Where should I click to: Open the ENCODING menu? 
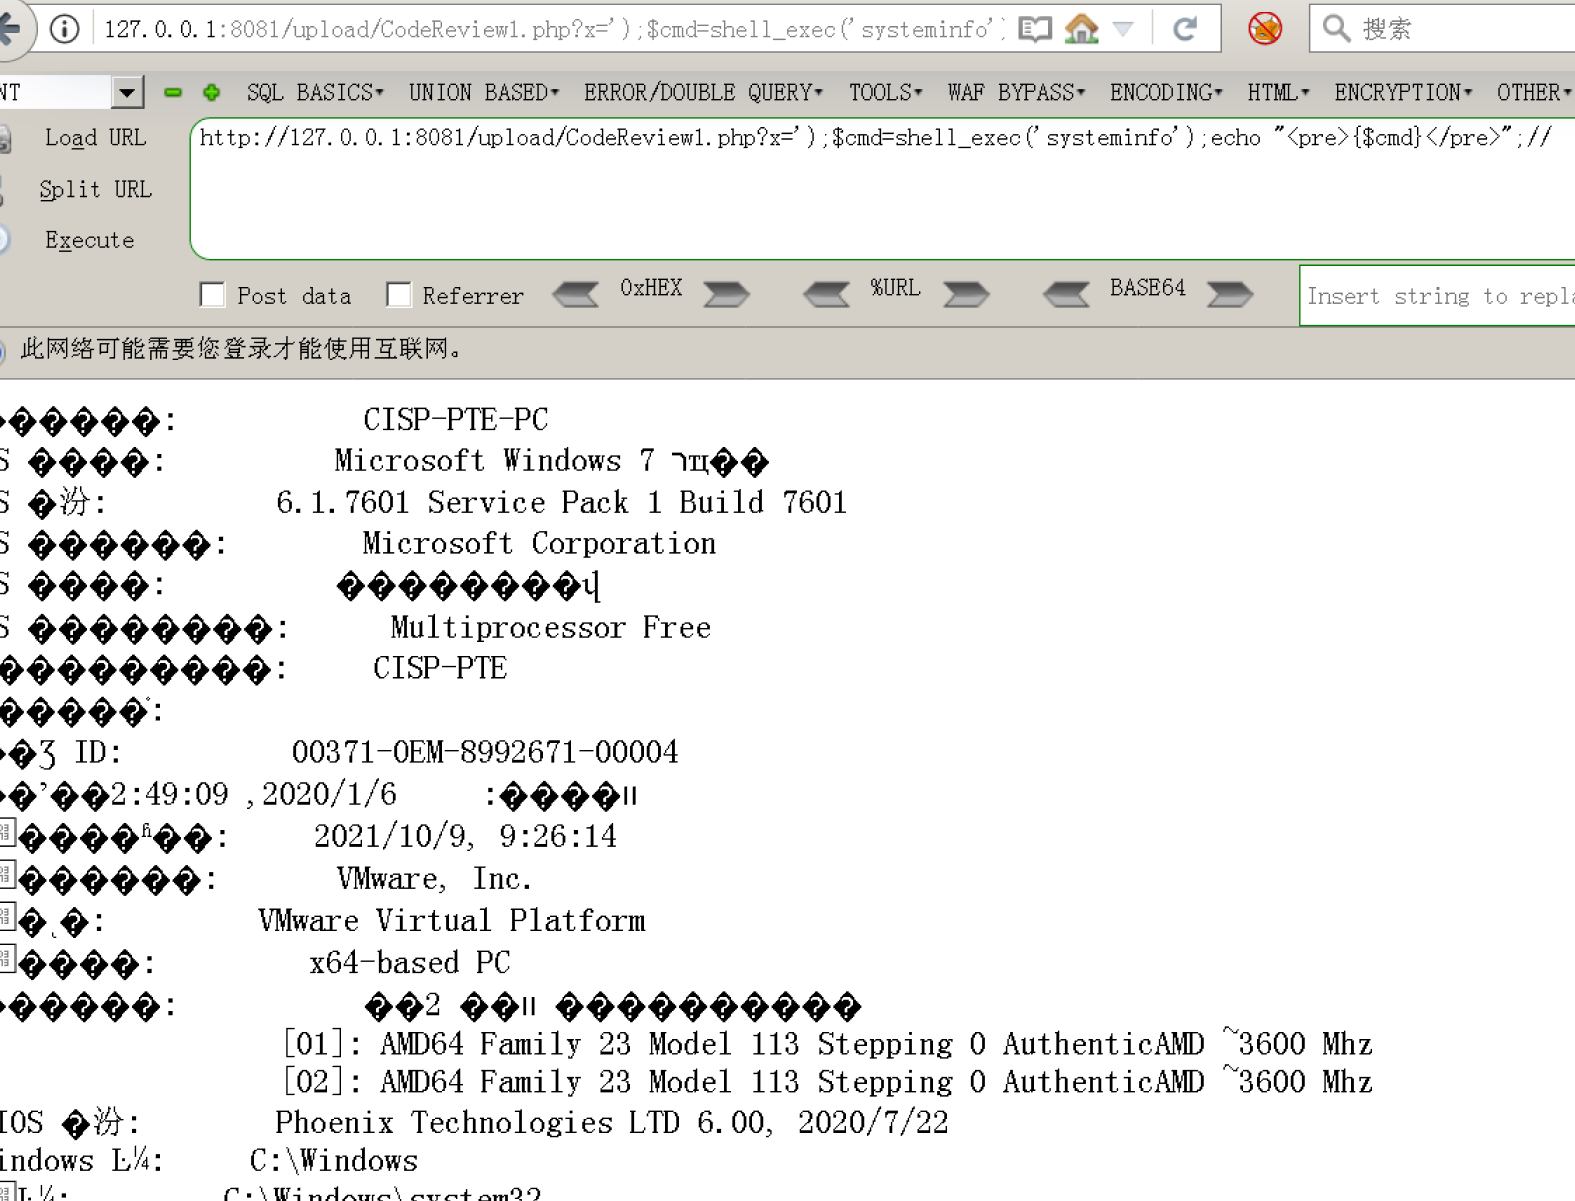pyautogui.click(x=1165, y=93)
